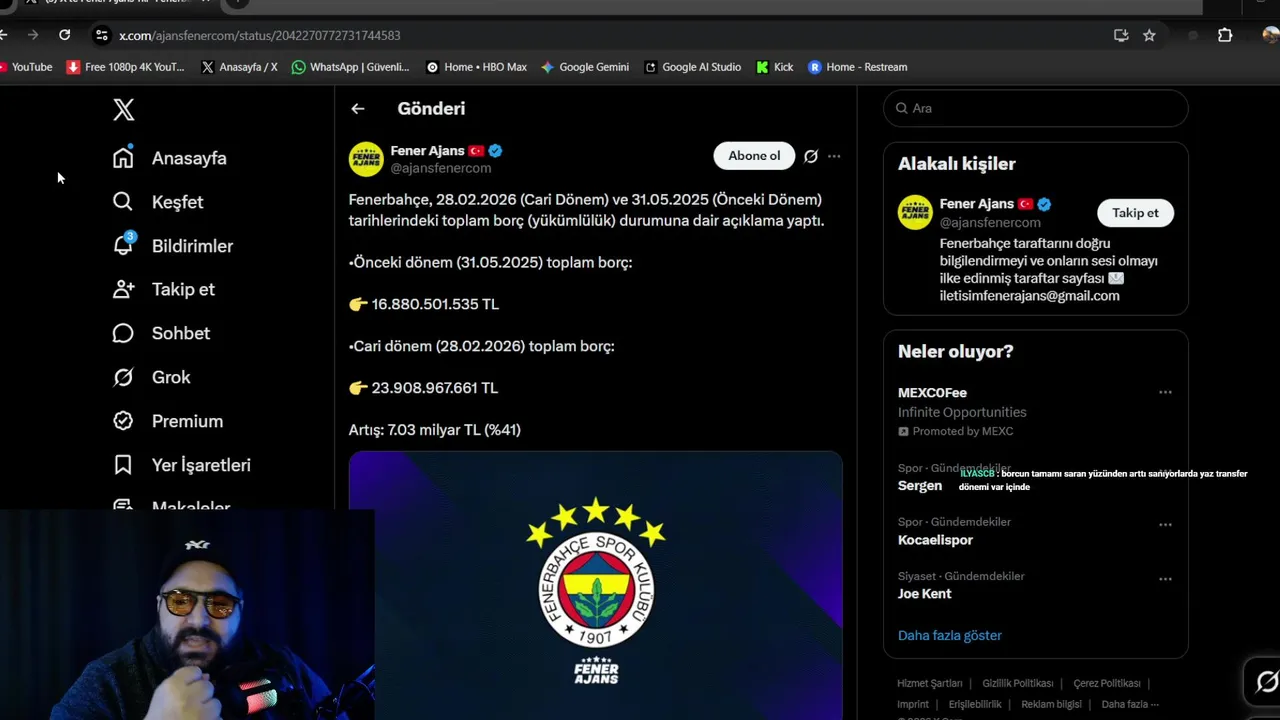This screenshot has height=720, width=1280.
Task: Click @ajansfenercom handle in post header
Action: coord(440,168)
